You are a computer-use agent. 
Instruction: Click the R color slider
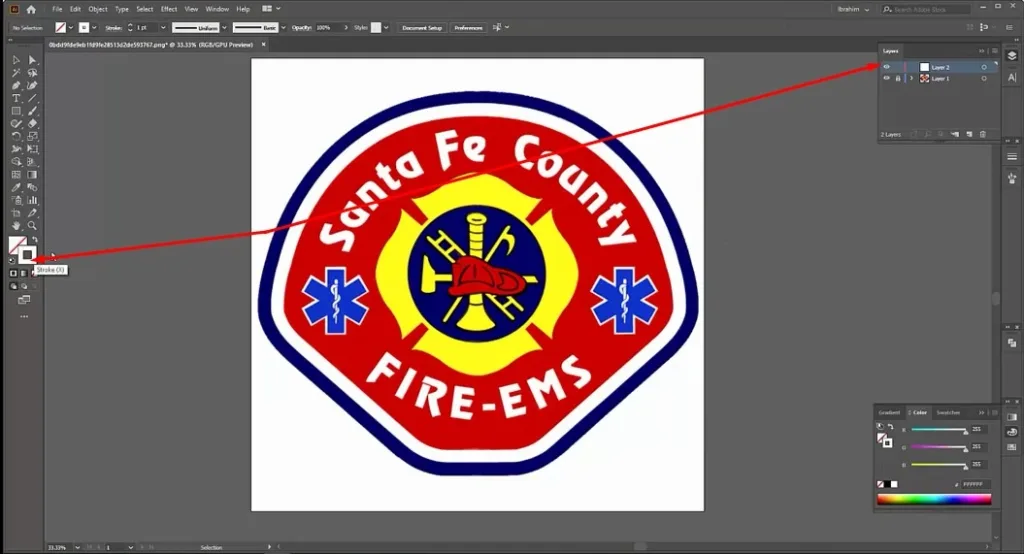coord(938,430)
